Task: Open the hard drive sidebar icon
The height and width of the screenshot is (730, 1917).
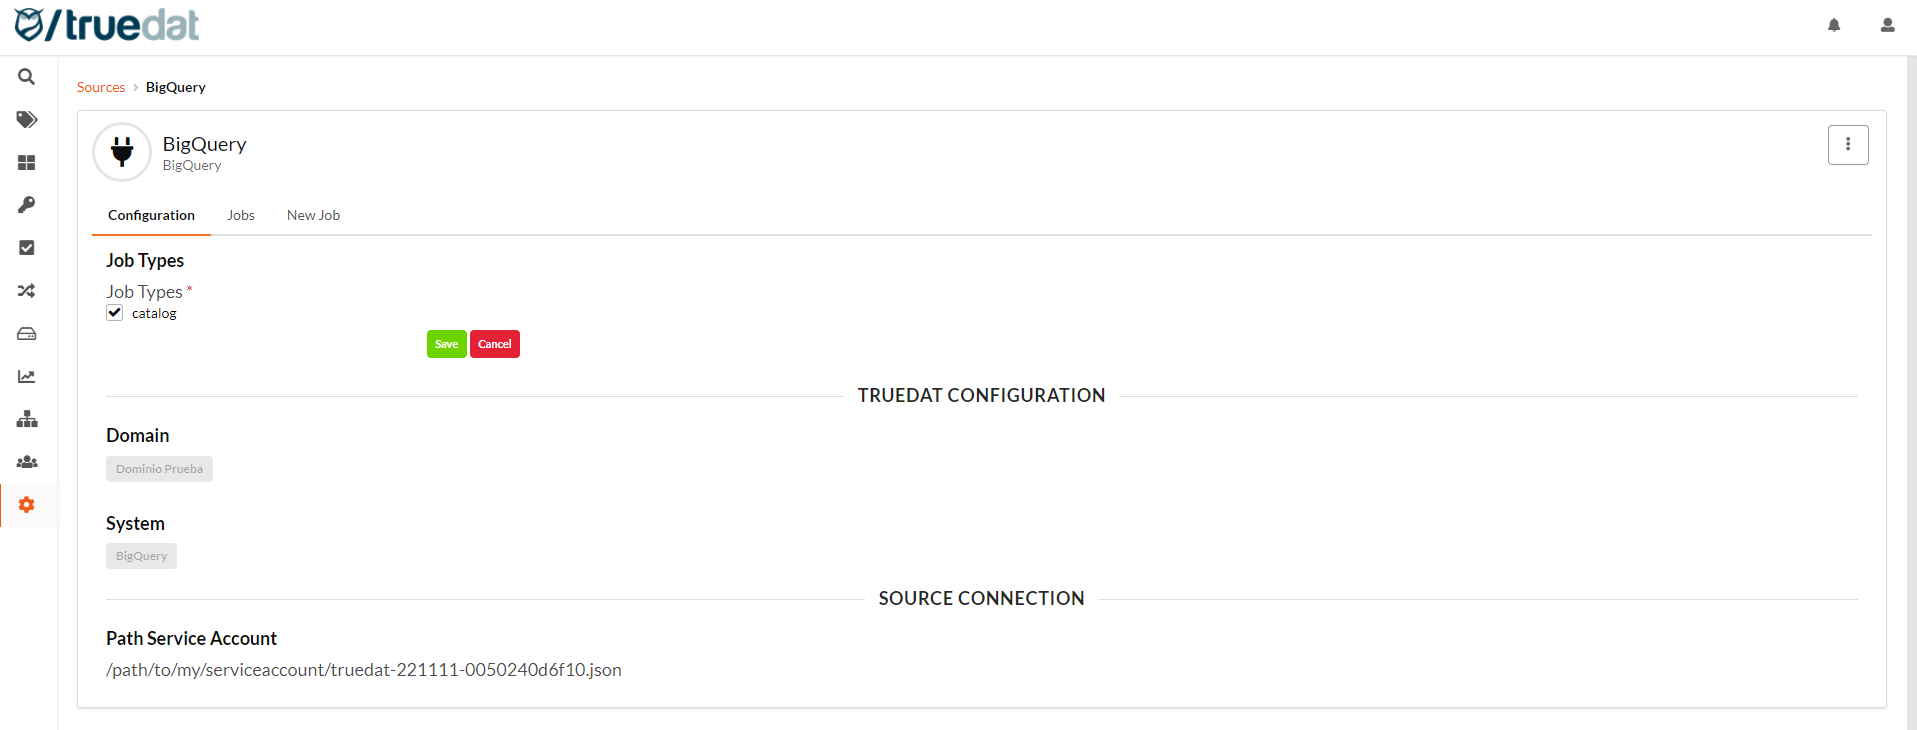Action: click(x=27, y=334)
